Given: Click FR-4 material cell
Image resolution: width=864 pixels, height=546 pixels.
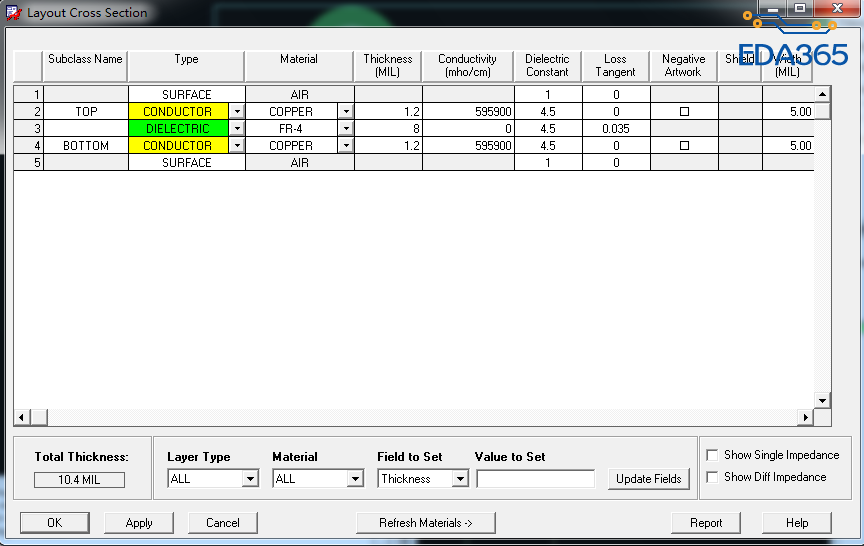Looking at the screenshot, I should click(291, 129).
